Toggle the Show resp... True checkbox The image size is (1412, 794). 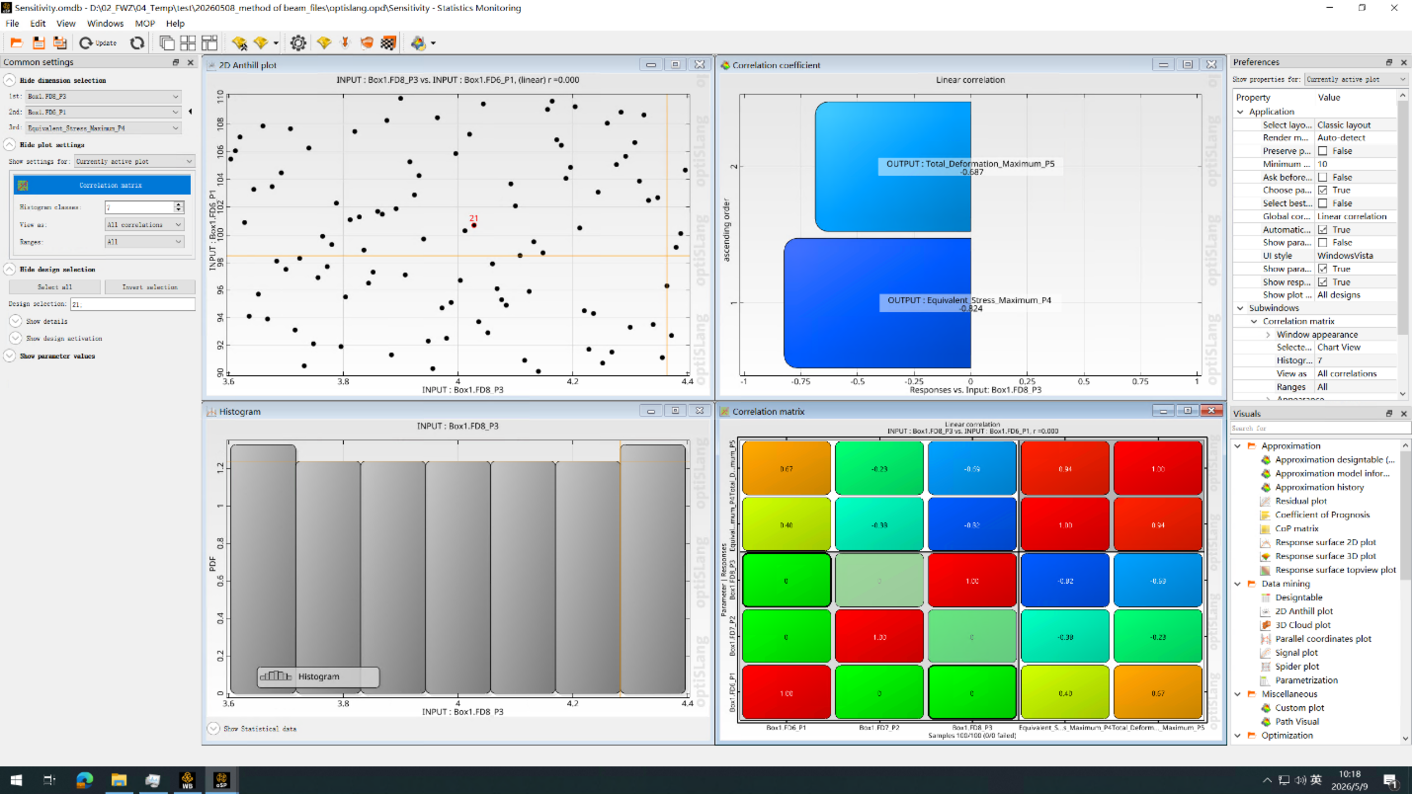click(x=1322, y=282)
